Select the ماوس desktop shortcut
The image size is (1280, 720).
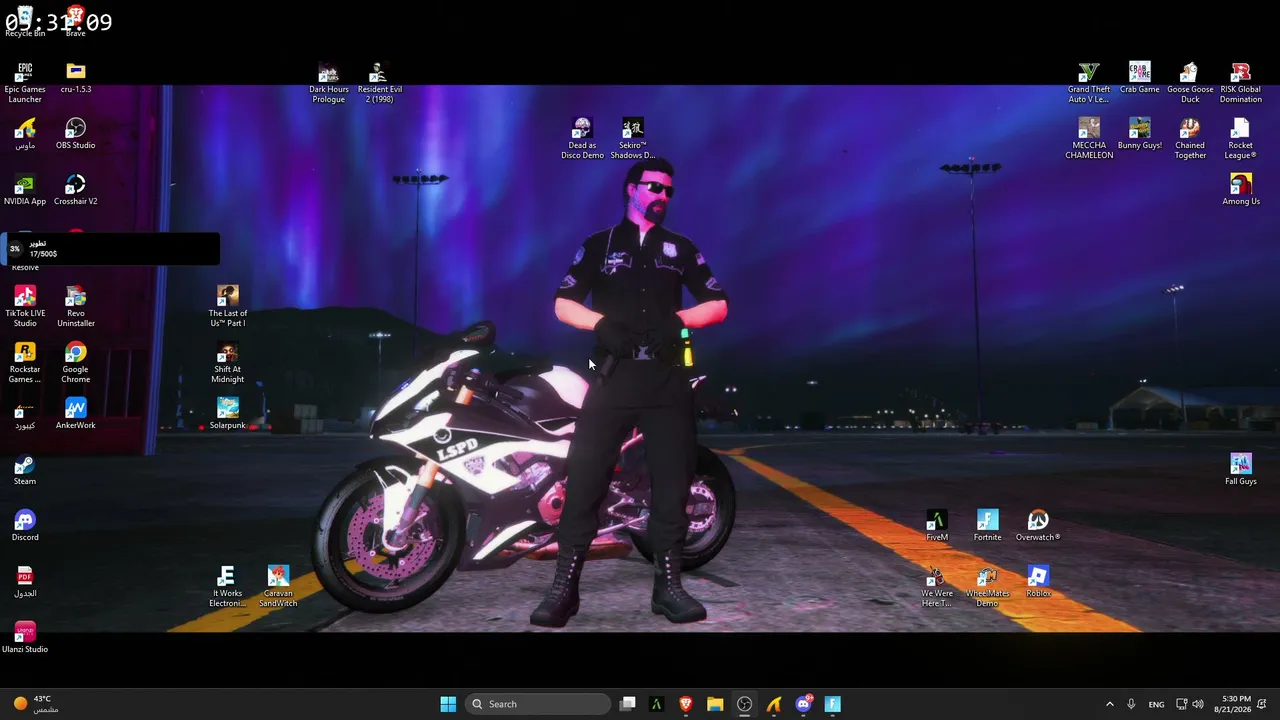pos(25,133)
